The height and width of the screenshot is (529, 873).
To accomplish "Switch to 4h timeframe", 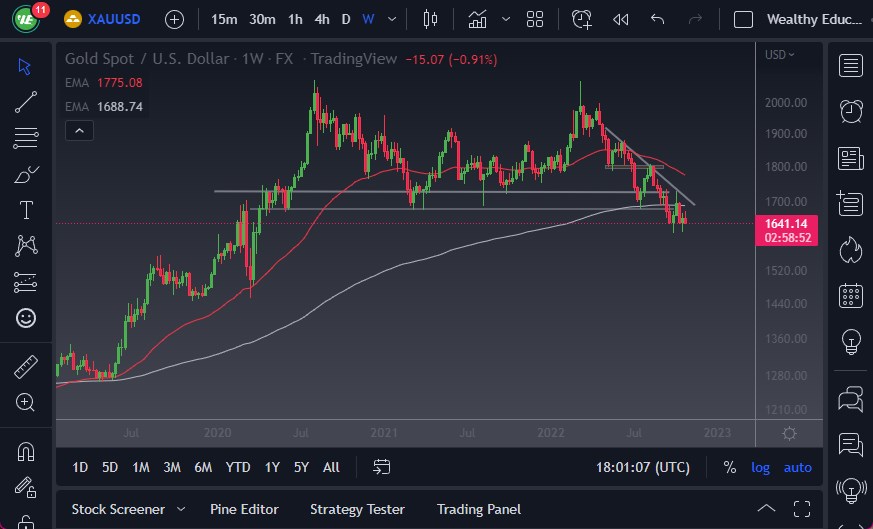I will click(x=321, y=19).
